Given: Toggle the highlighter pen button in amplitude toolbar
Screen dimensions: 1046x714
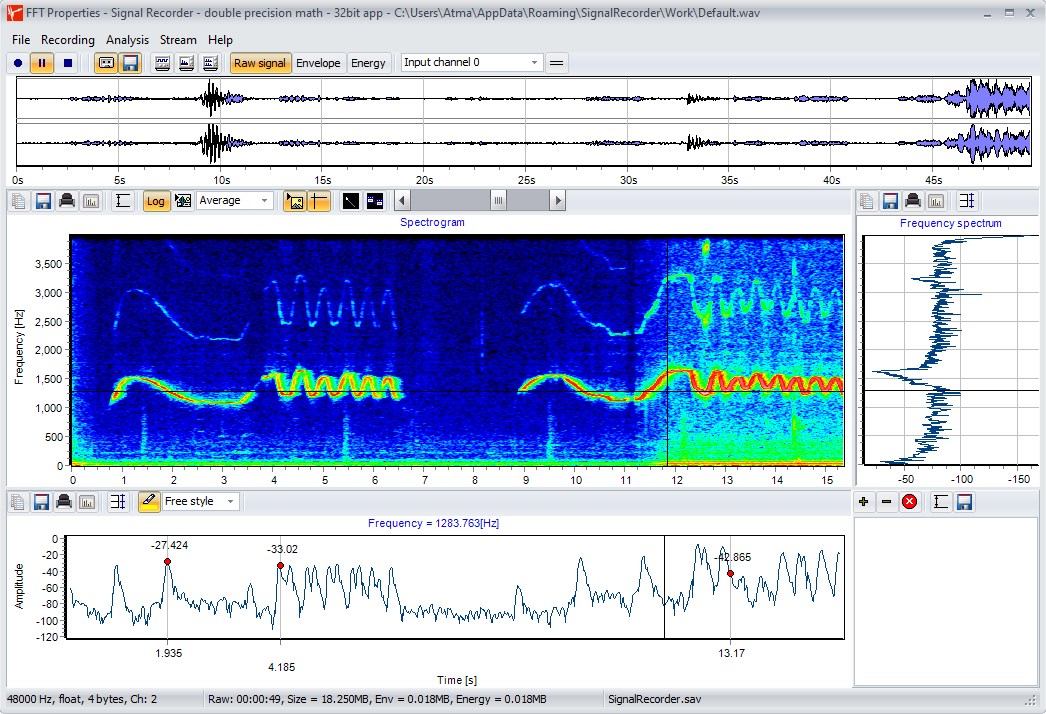Looking at the screenshot, I should click(149, 502).
